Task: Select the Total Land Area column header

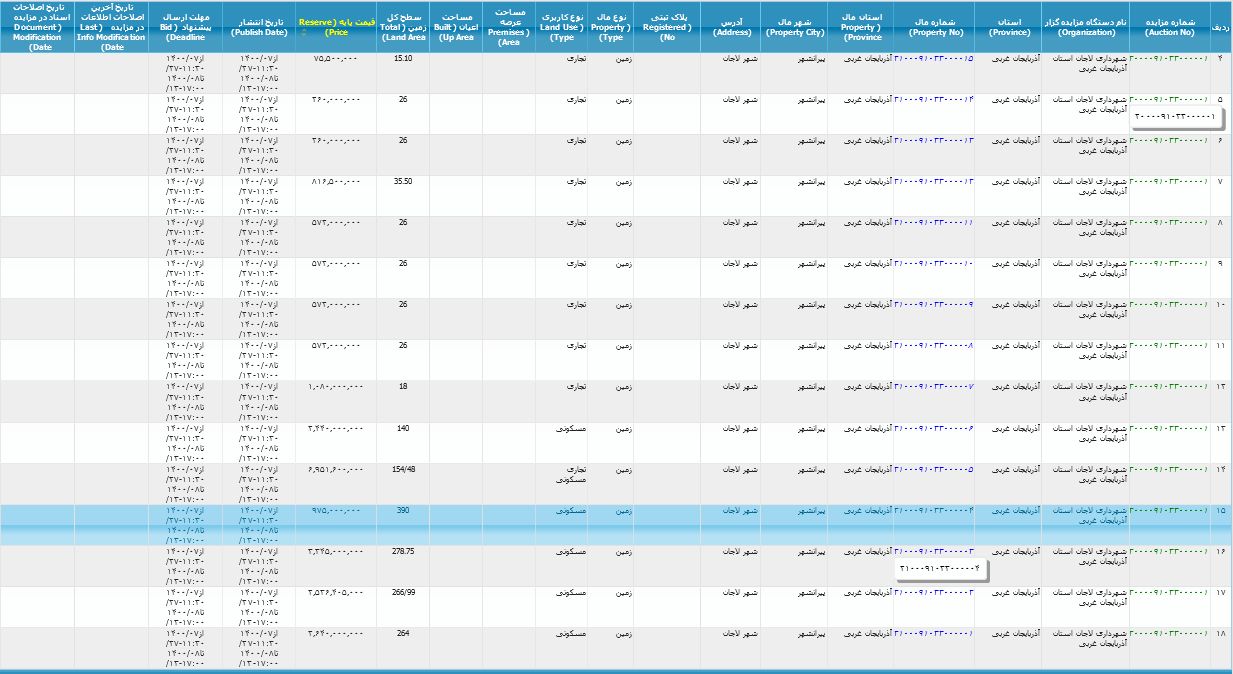Action: pos(403,27)
